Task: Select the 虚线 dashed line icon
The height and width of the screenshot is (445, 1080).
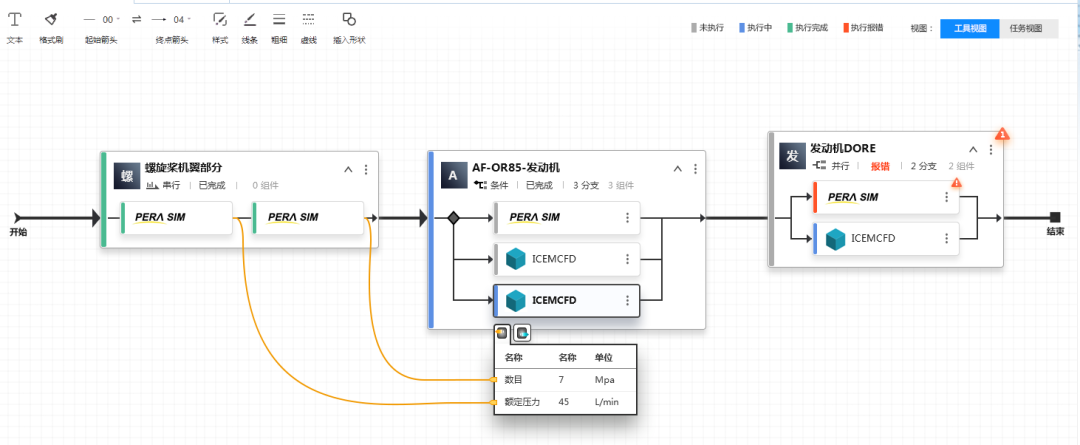Action: 308,20
